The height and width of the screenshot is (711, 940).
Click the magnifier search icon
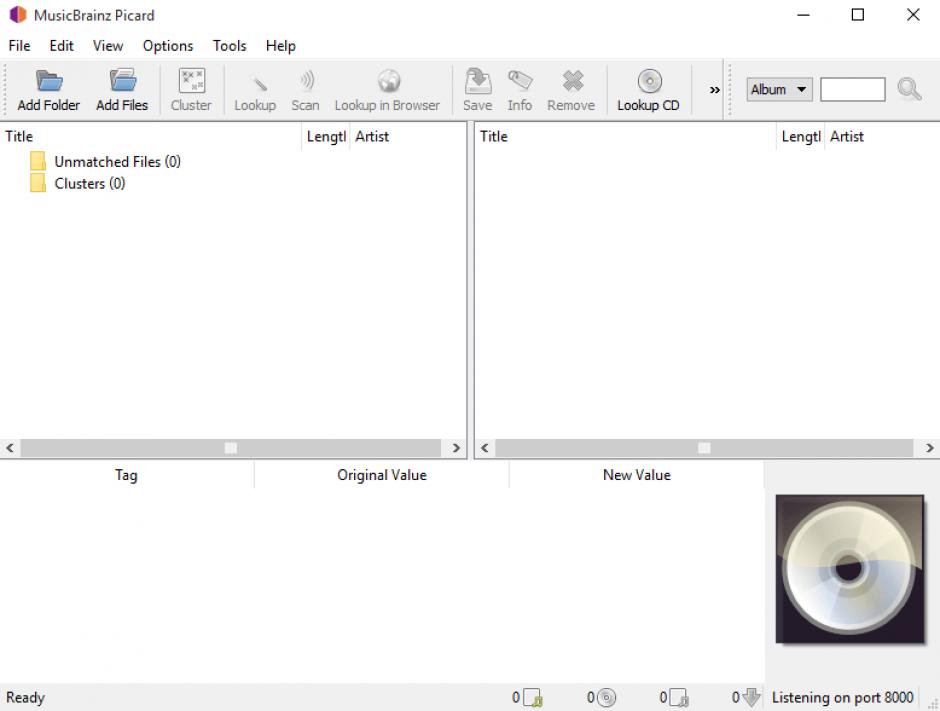[x=909, y=89]
